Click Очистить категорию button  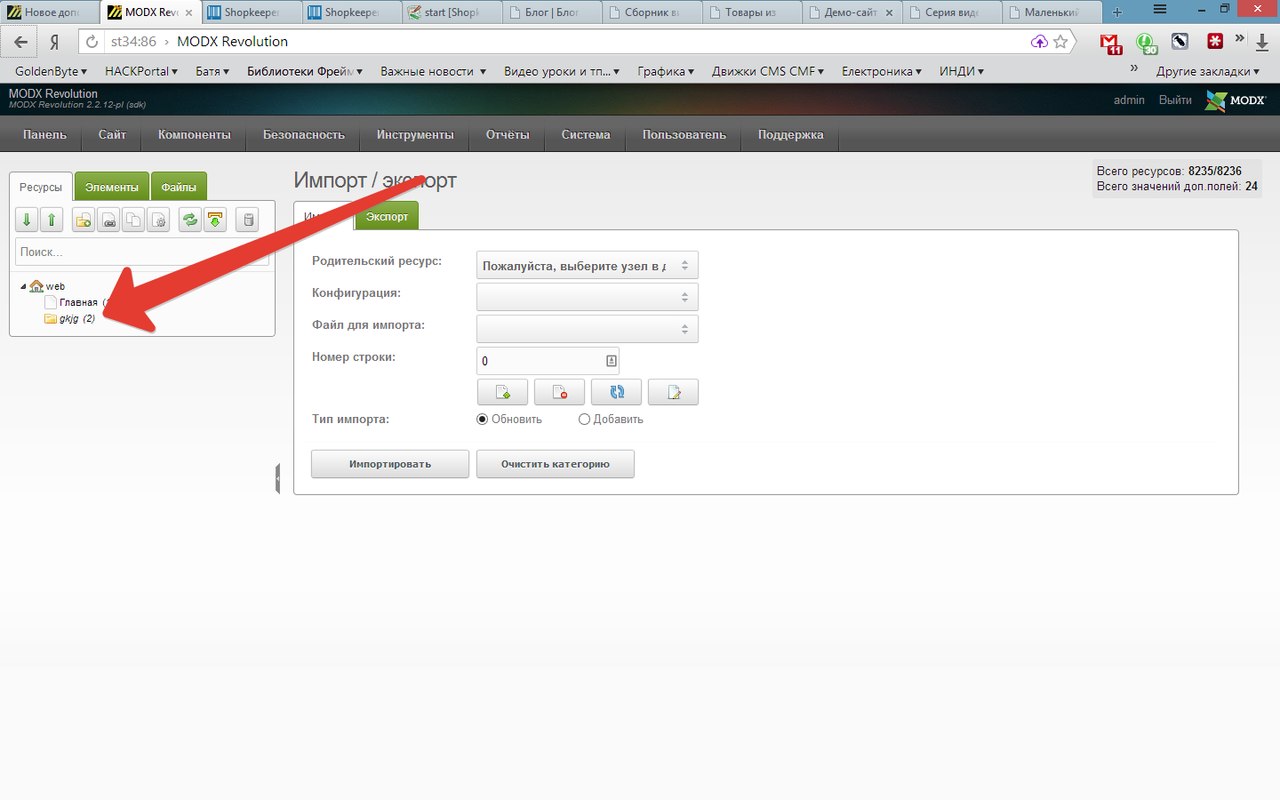555,464
